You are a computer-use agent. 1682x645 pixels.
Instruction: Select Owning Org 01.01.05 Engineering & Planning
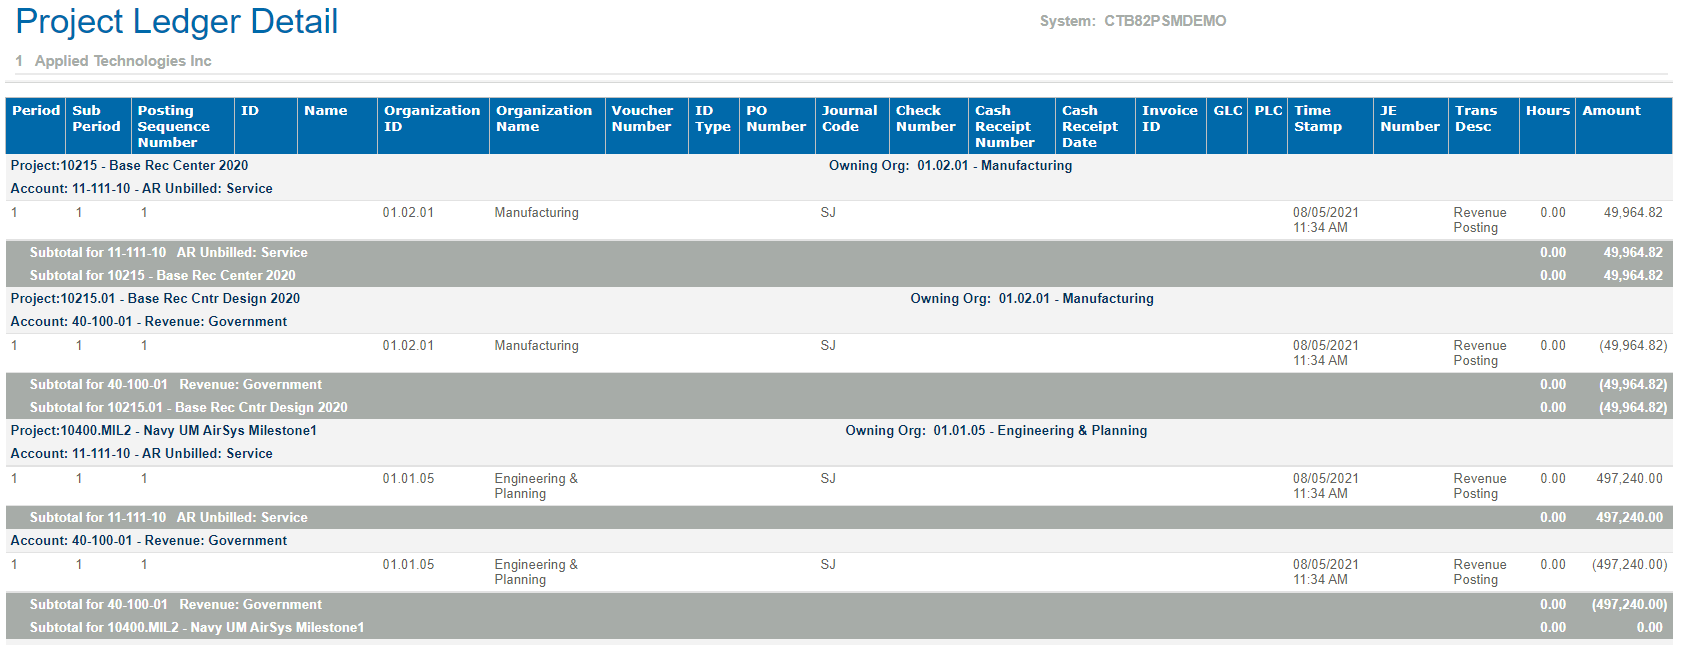coord(996,431)
